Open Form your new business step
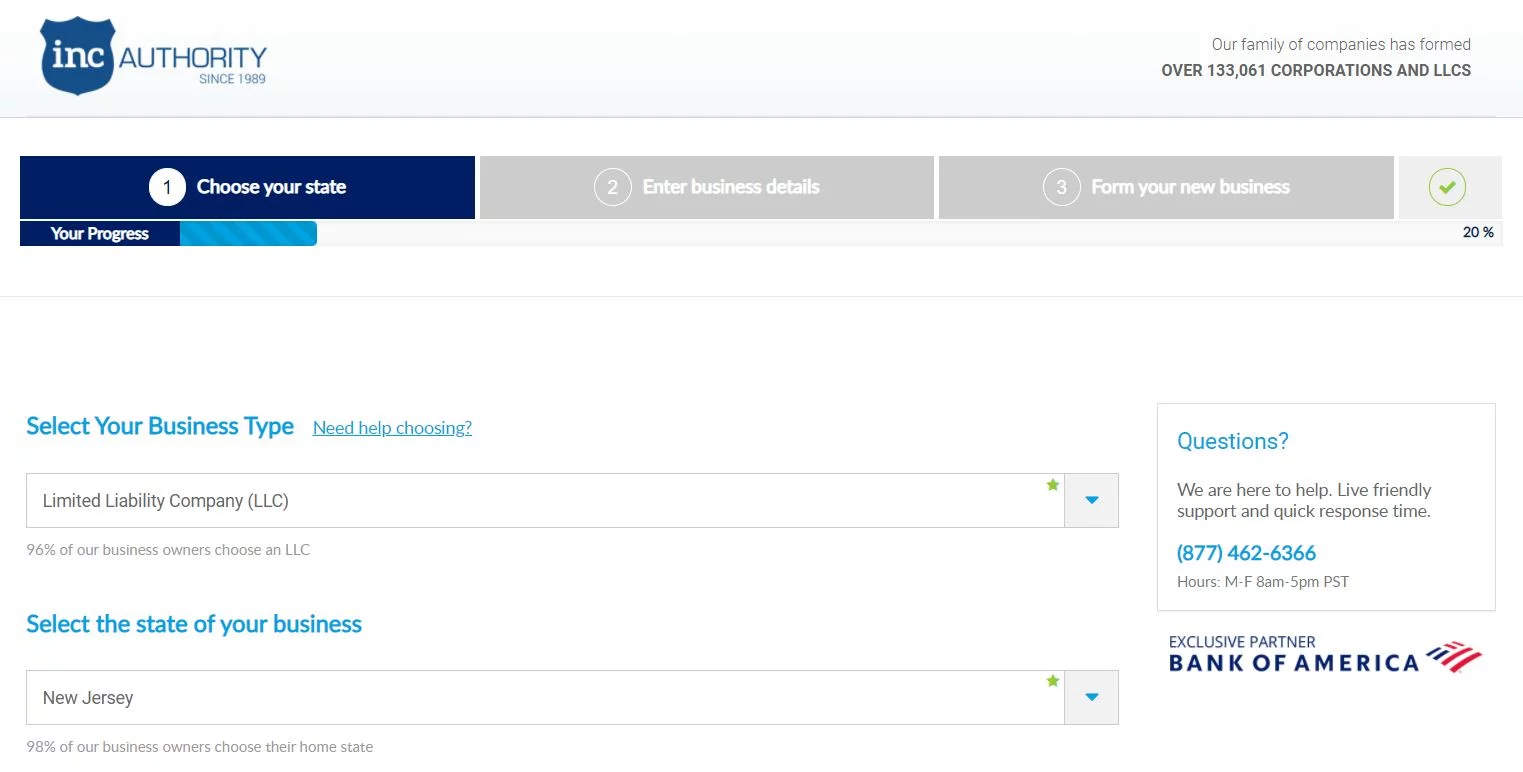 pos(1190,187)
